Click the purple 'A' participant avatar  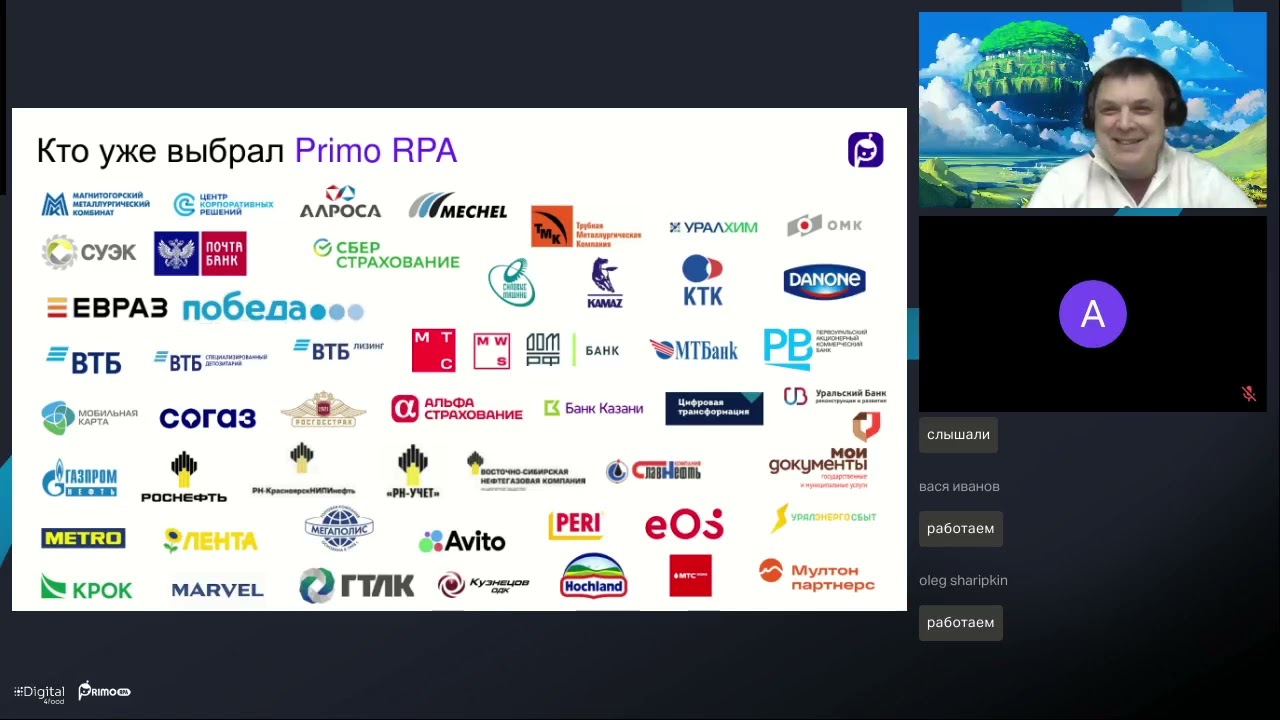tap(1092, 314)
